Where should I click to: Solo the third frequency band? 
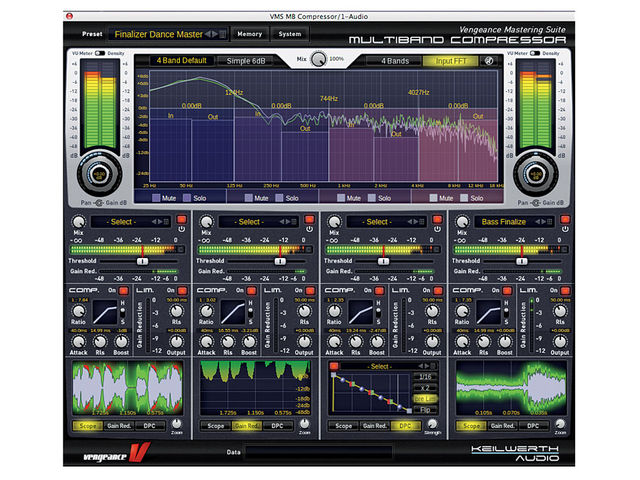[x=372, y=198]
